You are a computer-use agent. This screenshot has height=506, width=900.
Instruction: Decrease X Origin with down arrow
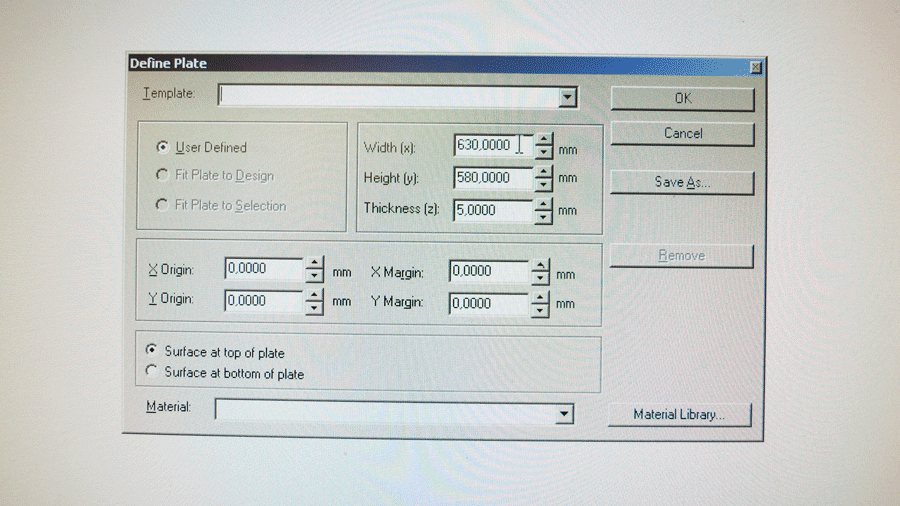point(315,275)
